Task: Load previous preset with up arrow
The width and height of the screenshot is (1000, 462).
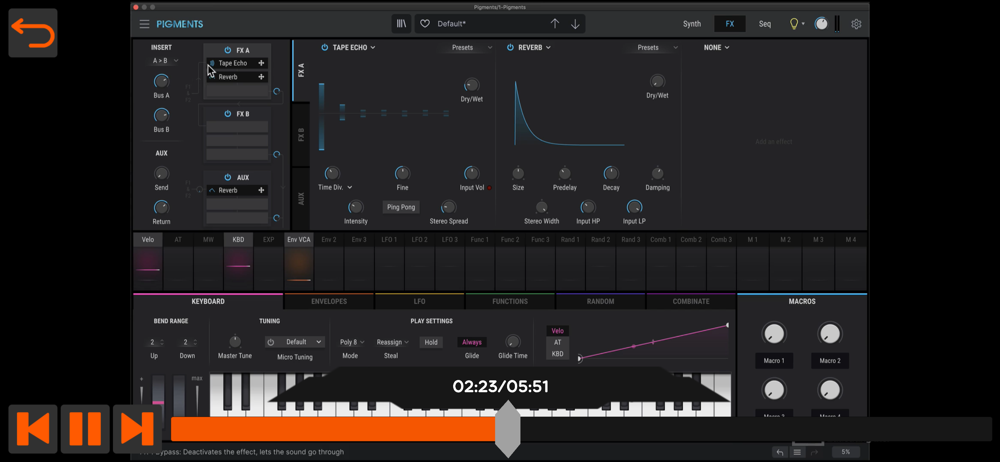Action: coord(555,24)
